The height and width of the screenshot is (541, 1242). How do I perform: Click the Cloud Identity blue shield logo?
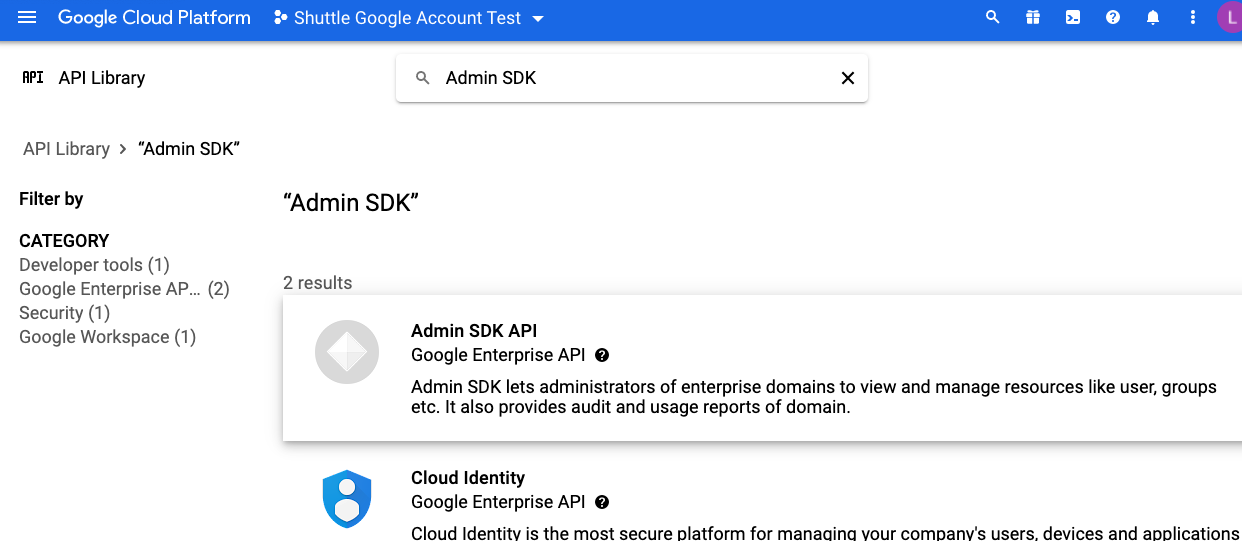pyautogui.click(x=347, y=500)
